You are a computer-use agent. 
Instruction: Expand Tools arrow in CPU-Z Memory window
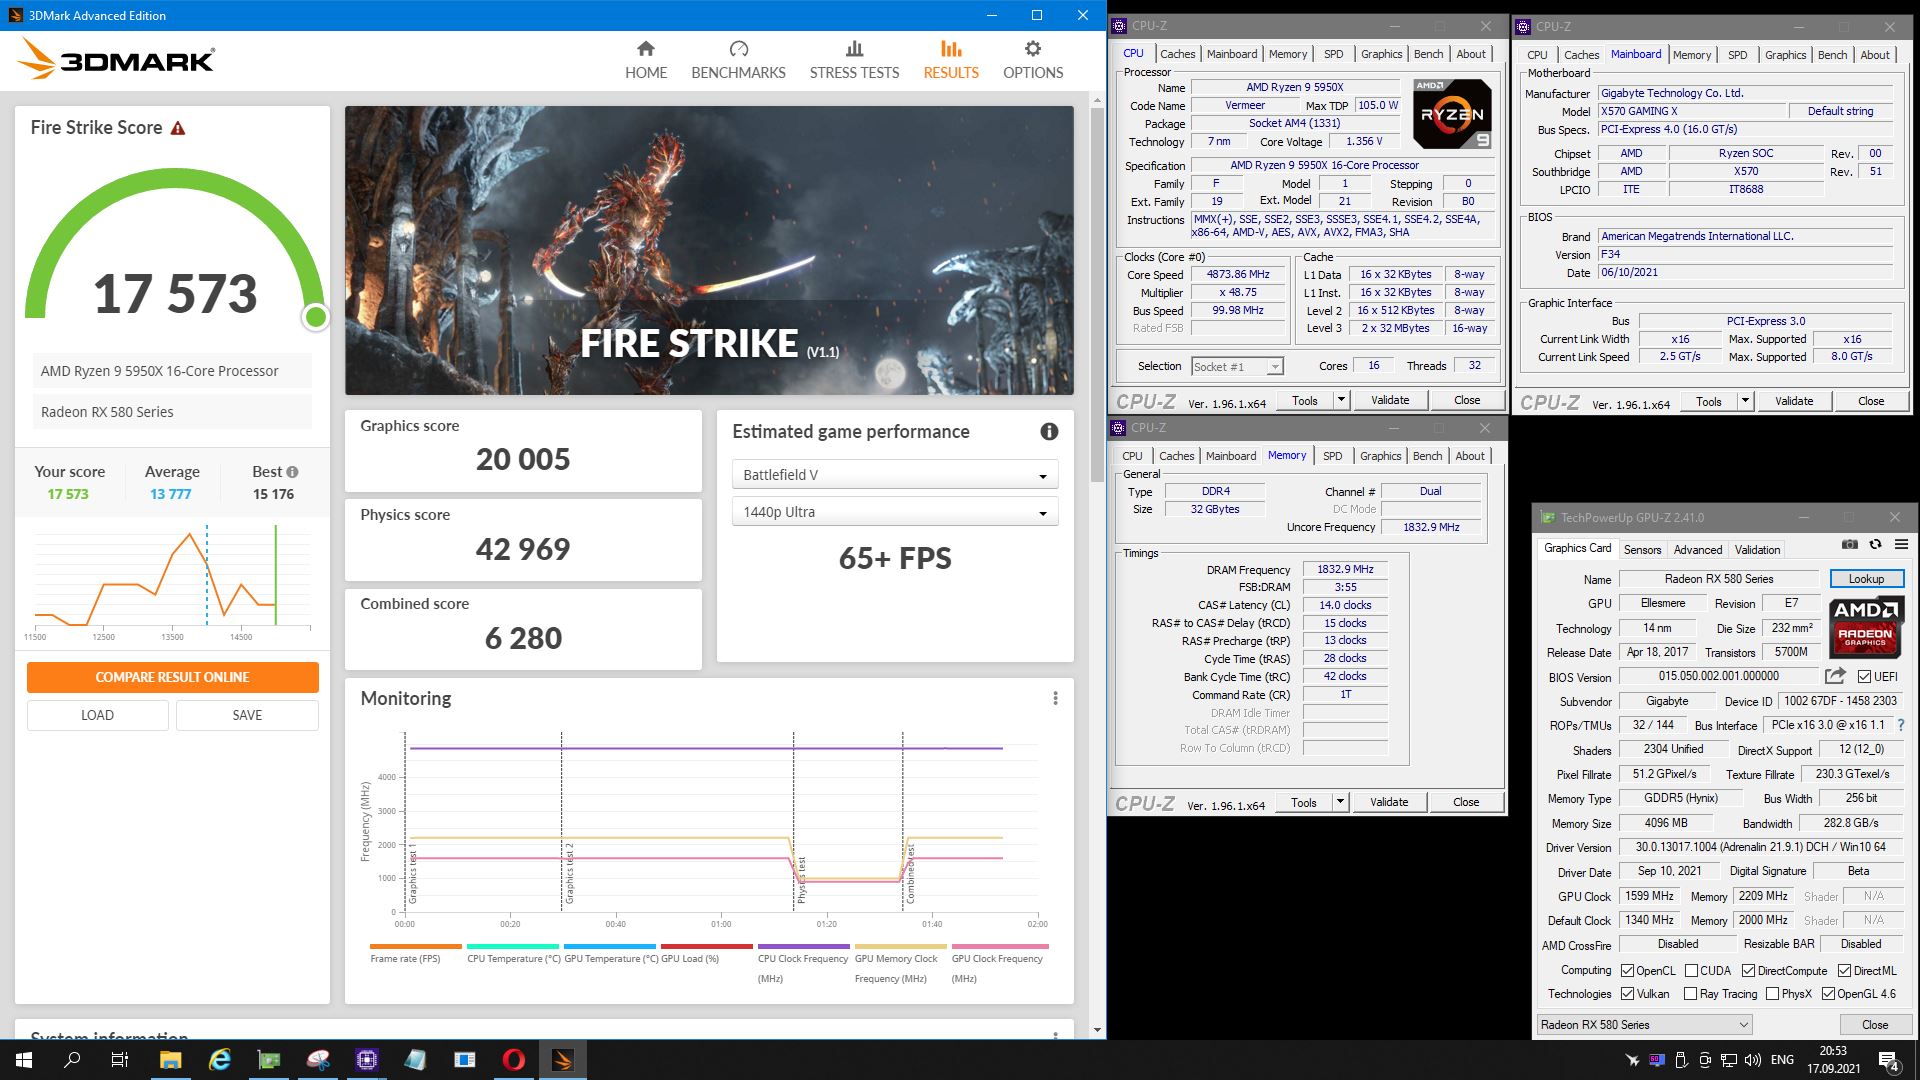[x=1340, y=802]
